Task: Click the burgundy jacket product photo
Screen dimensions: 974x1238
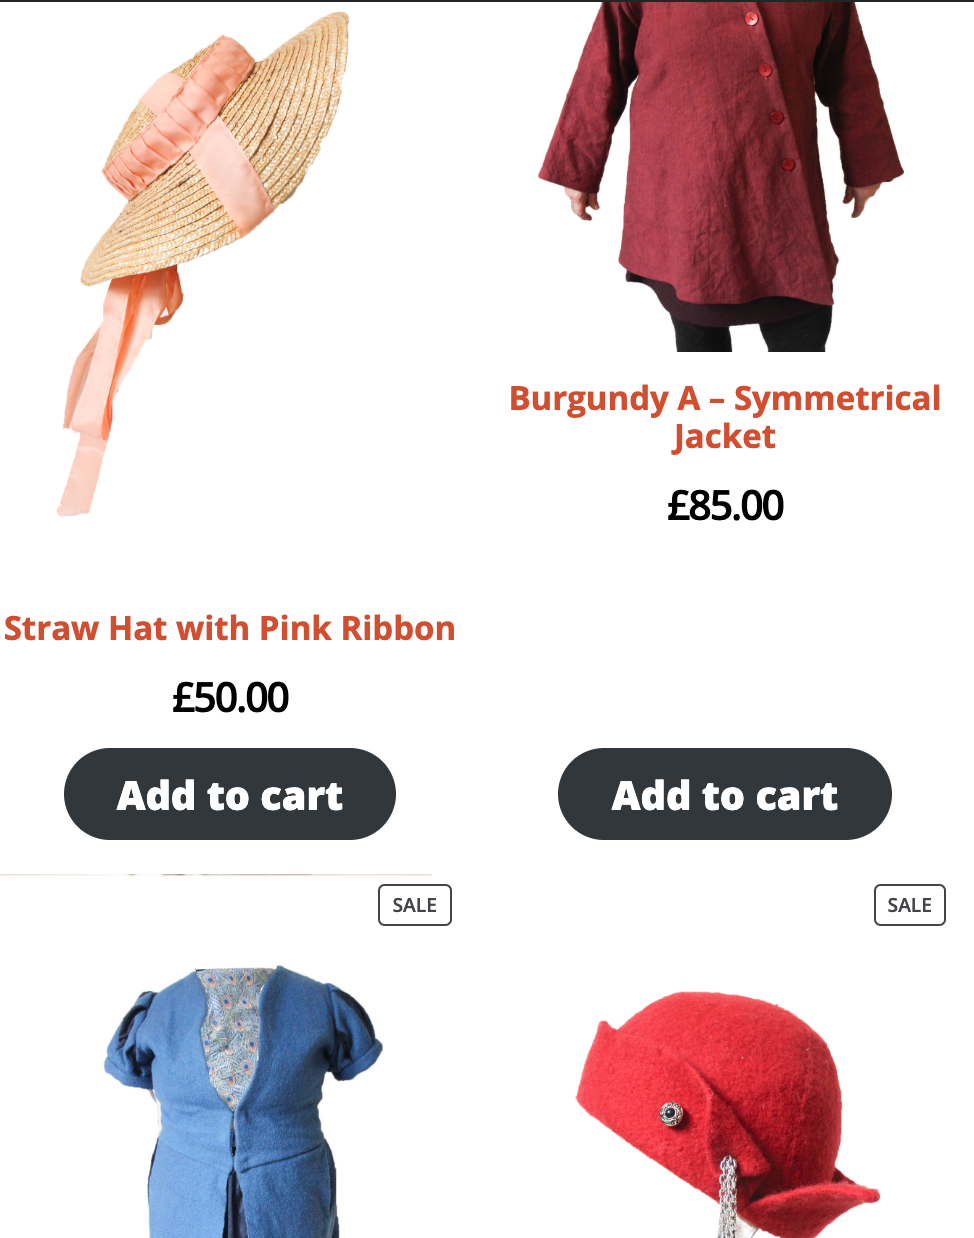Action: pos(720,176)
